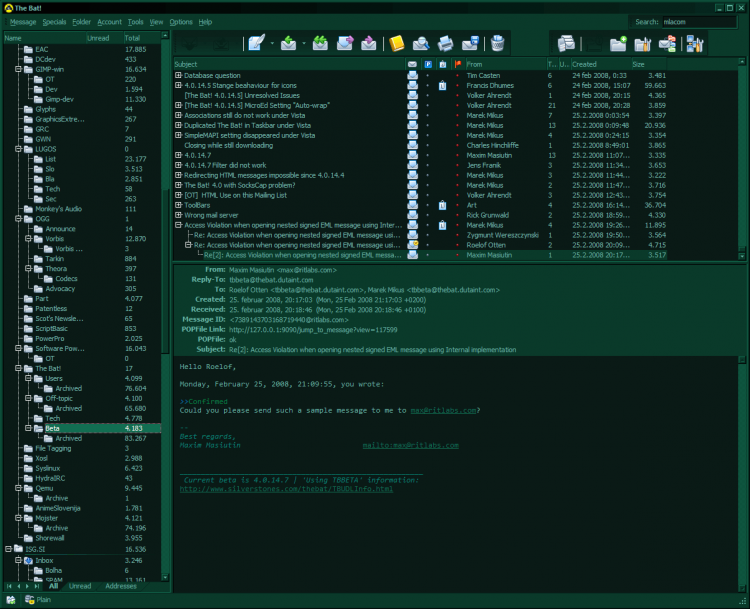Viewport: 750px width, 609px height.
Task: Sort by the blue P parked column
Action: tap(428, 64)
